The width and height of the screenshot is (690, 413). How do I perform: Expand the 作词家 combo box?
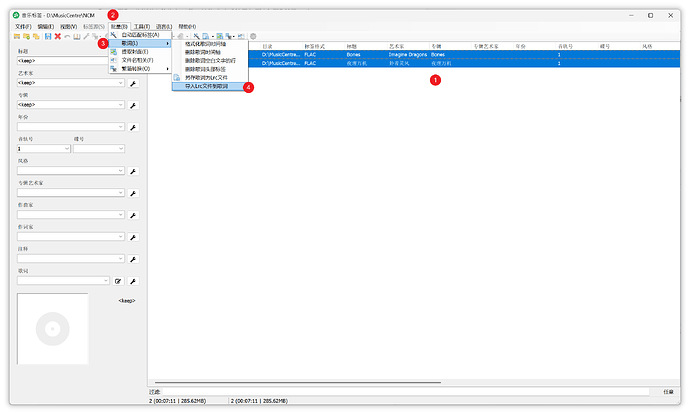[x=121, y=237]
